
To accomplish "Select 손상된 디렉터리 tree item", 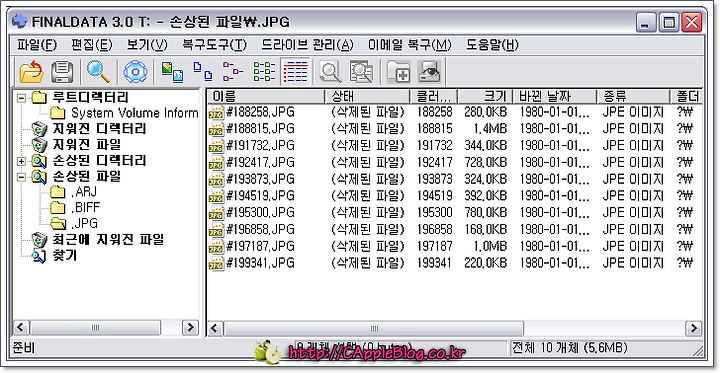I will coord(100,160).
